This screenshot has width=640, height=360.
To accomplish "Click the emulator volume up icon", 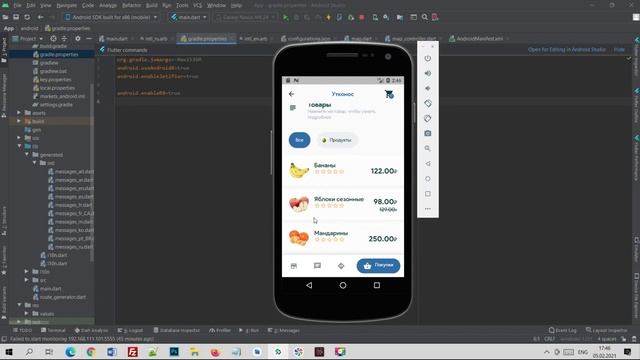I will pyautogui.click(x=427, y=73).
